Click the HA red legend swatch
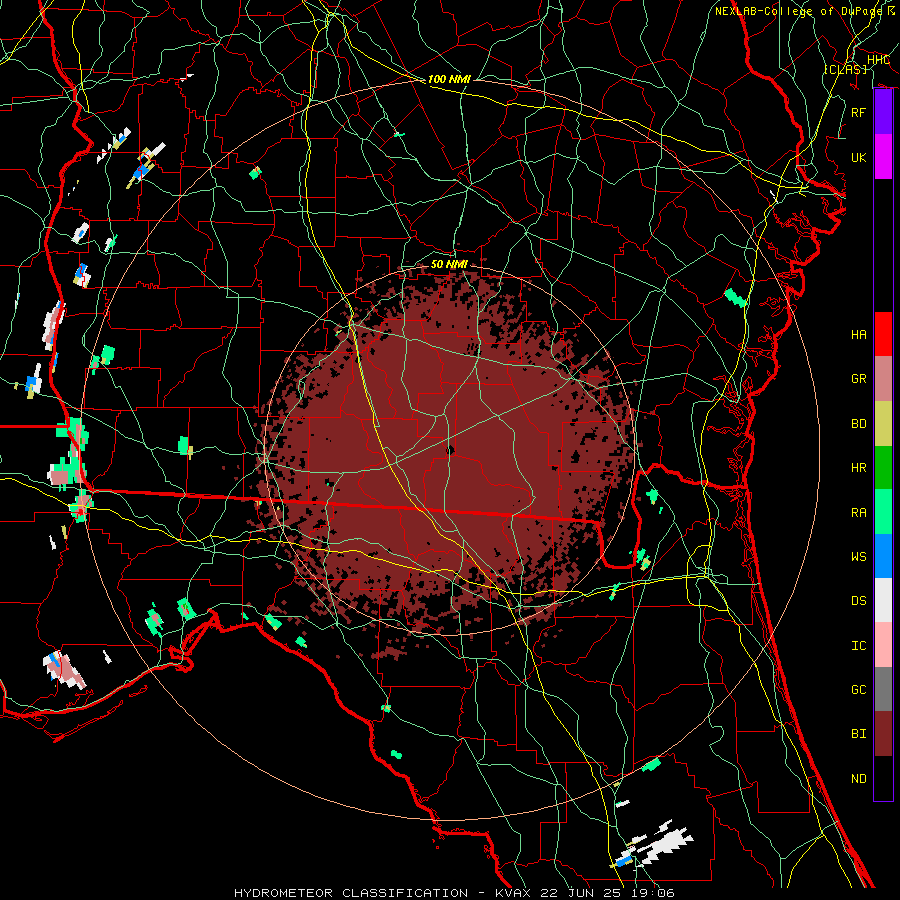900x900 pixels. click(883, 334)
